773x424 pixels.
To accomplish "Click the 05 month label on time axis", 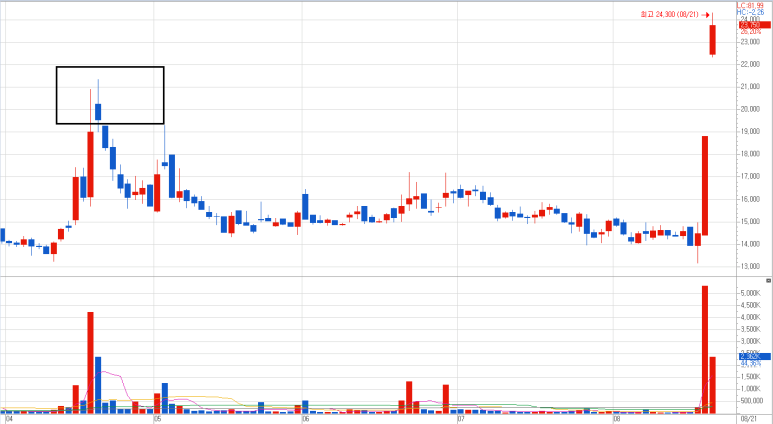I will click(157, 419).
